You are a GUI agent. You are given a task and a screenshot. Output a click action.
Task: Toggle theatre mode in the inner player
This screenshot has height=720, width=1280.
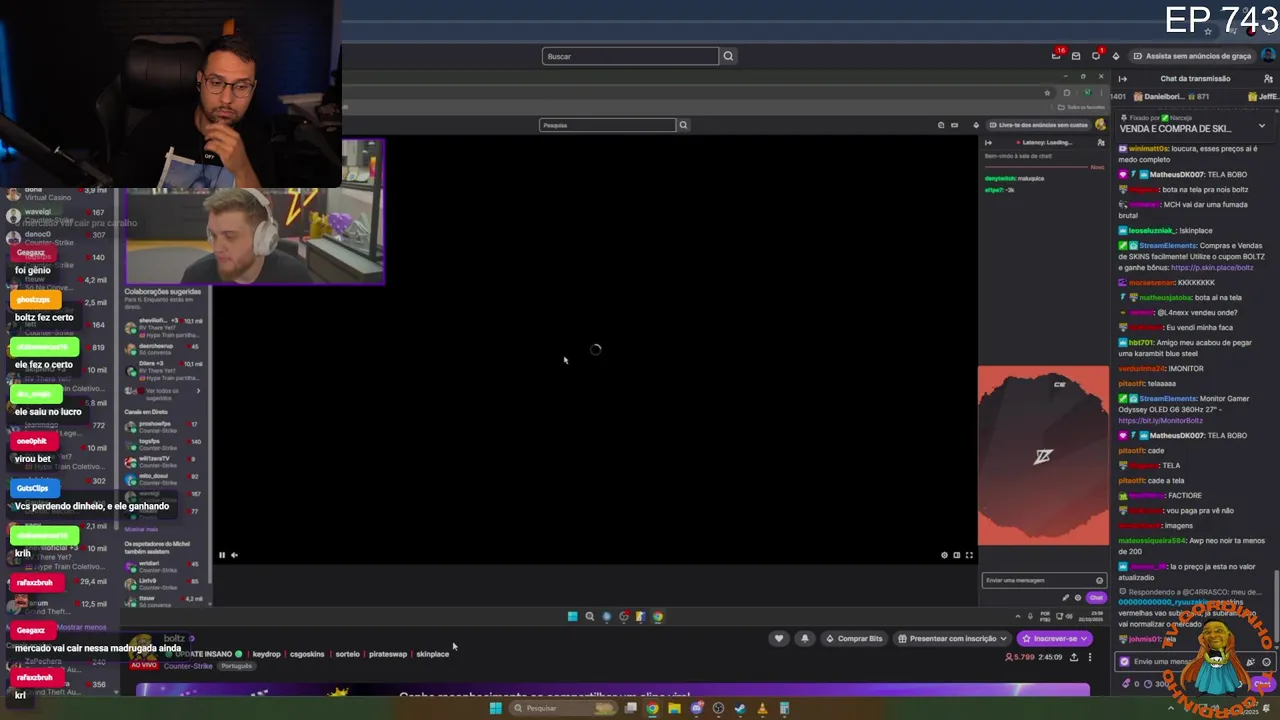[956, 555]
